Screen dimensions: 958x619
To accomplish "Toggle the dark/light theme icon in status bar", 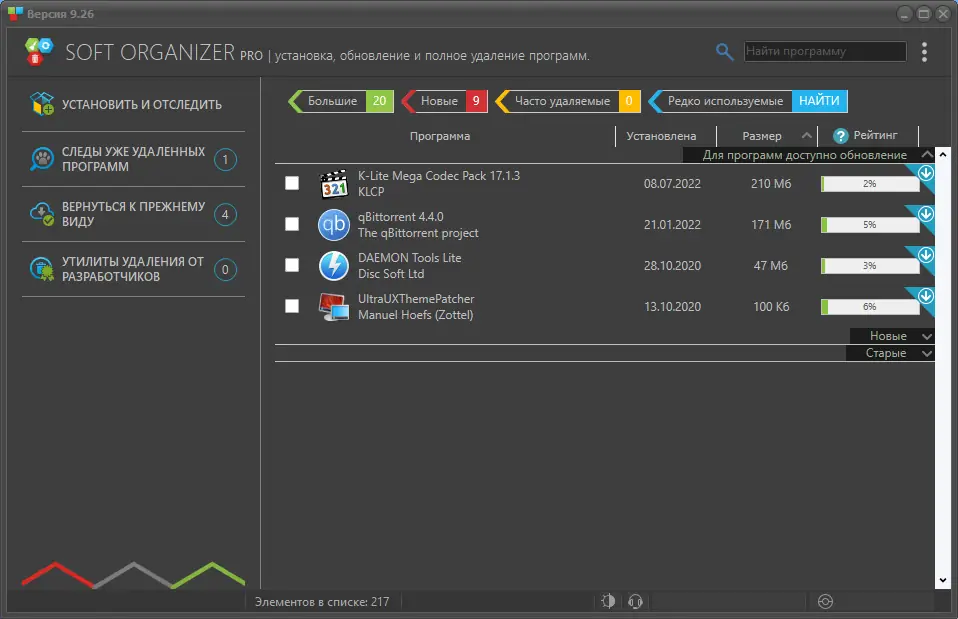I will pyautogui.click(x=608, y=601).
